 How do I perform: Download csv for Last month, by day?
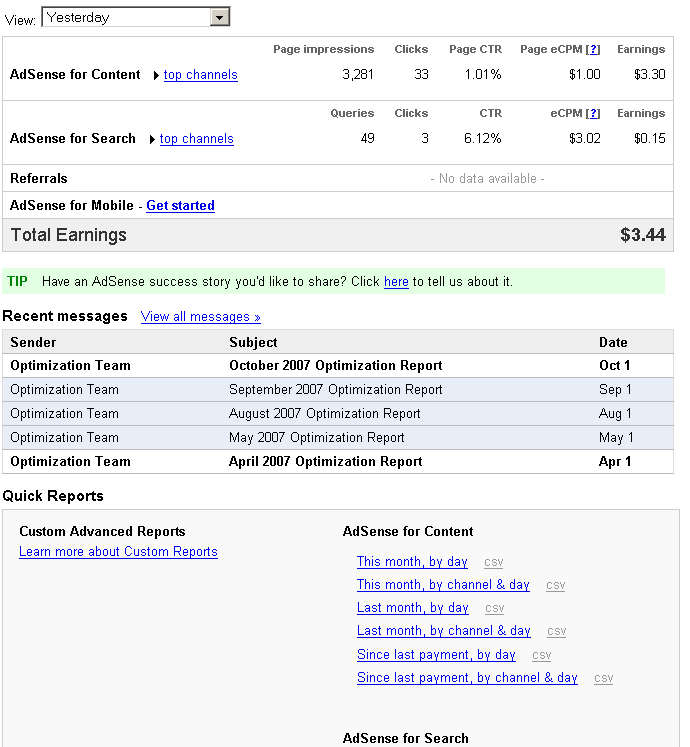pos(494,608)
